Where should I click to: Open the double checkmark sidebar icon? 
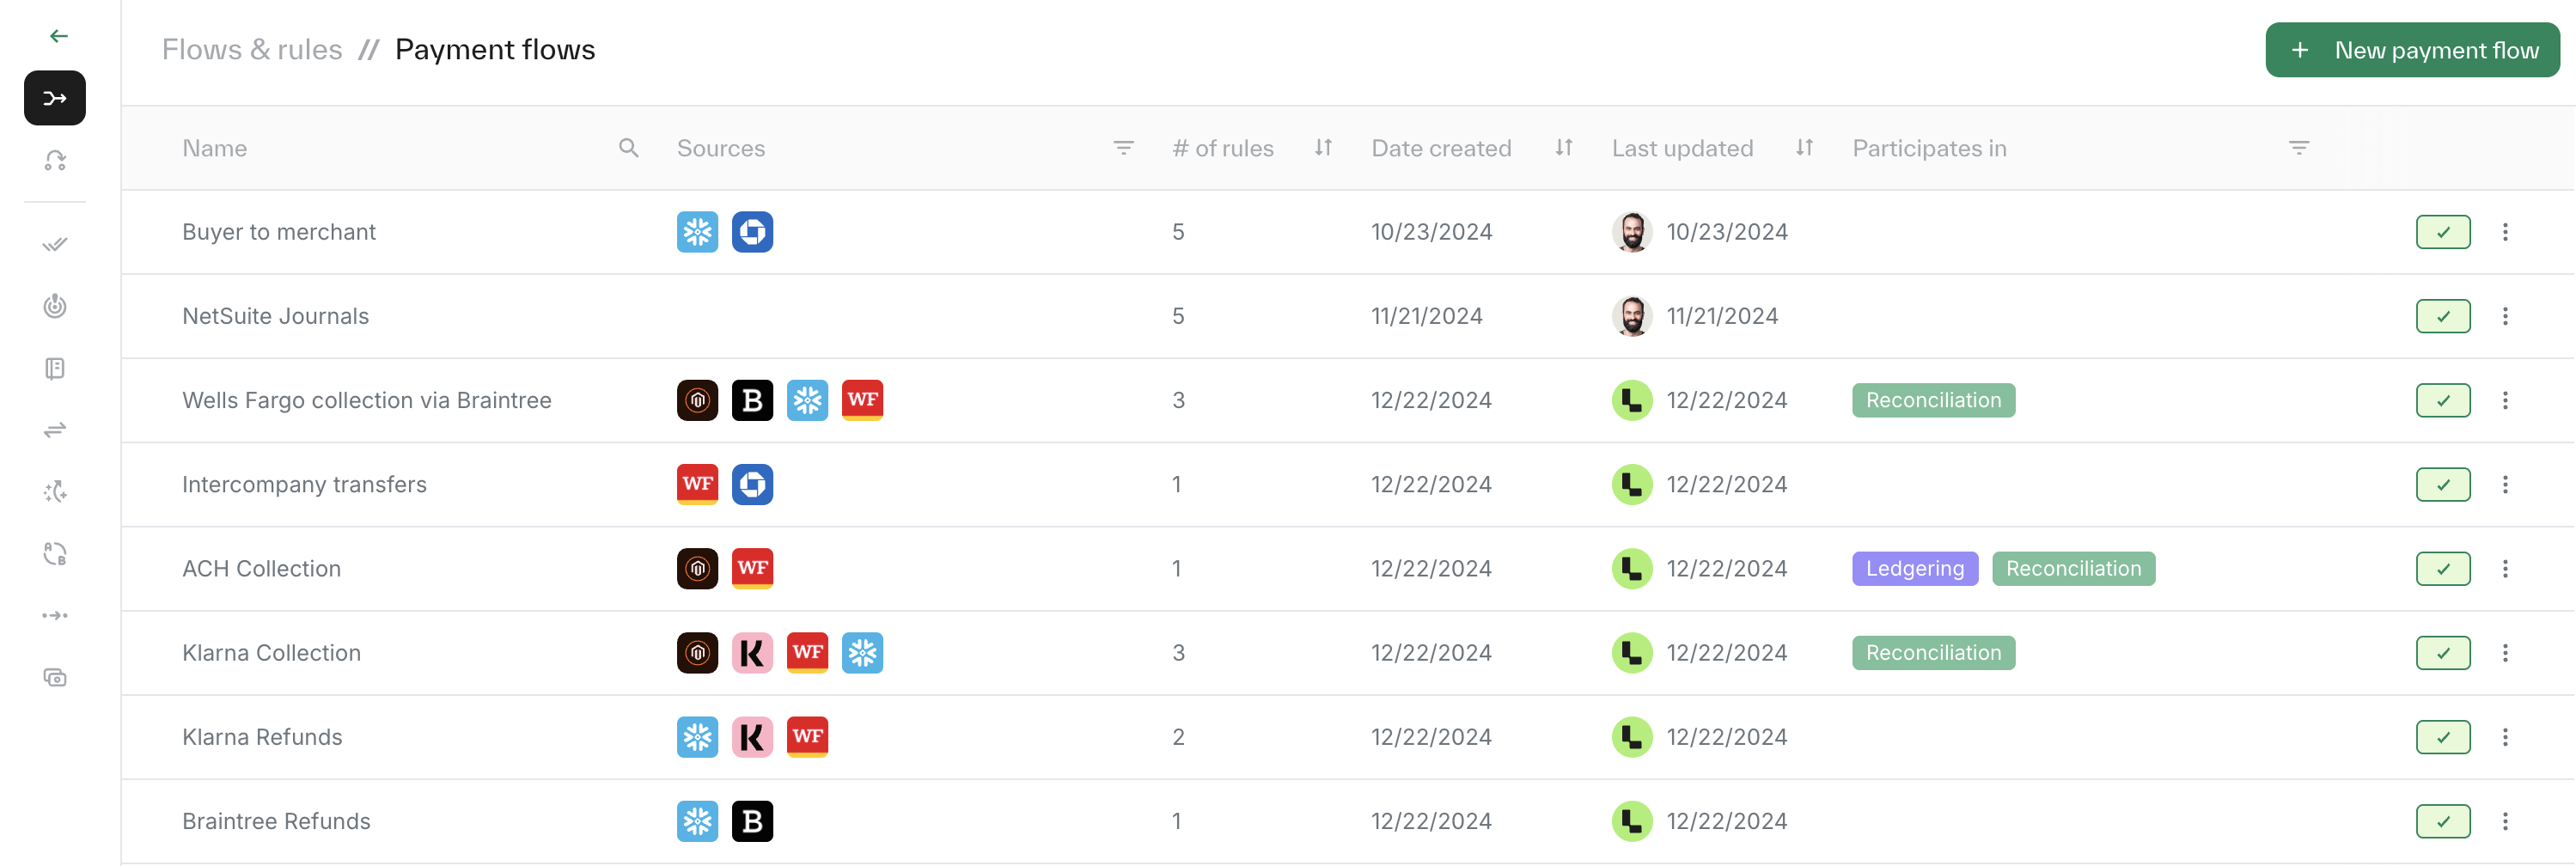pos(55,244)
